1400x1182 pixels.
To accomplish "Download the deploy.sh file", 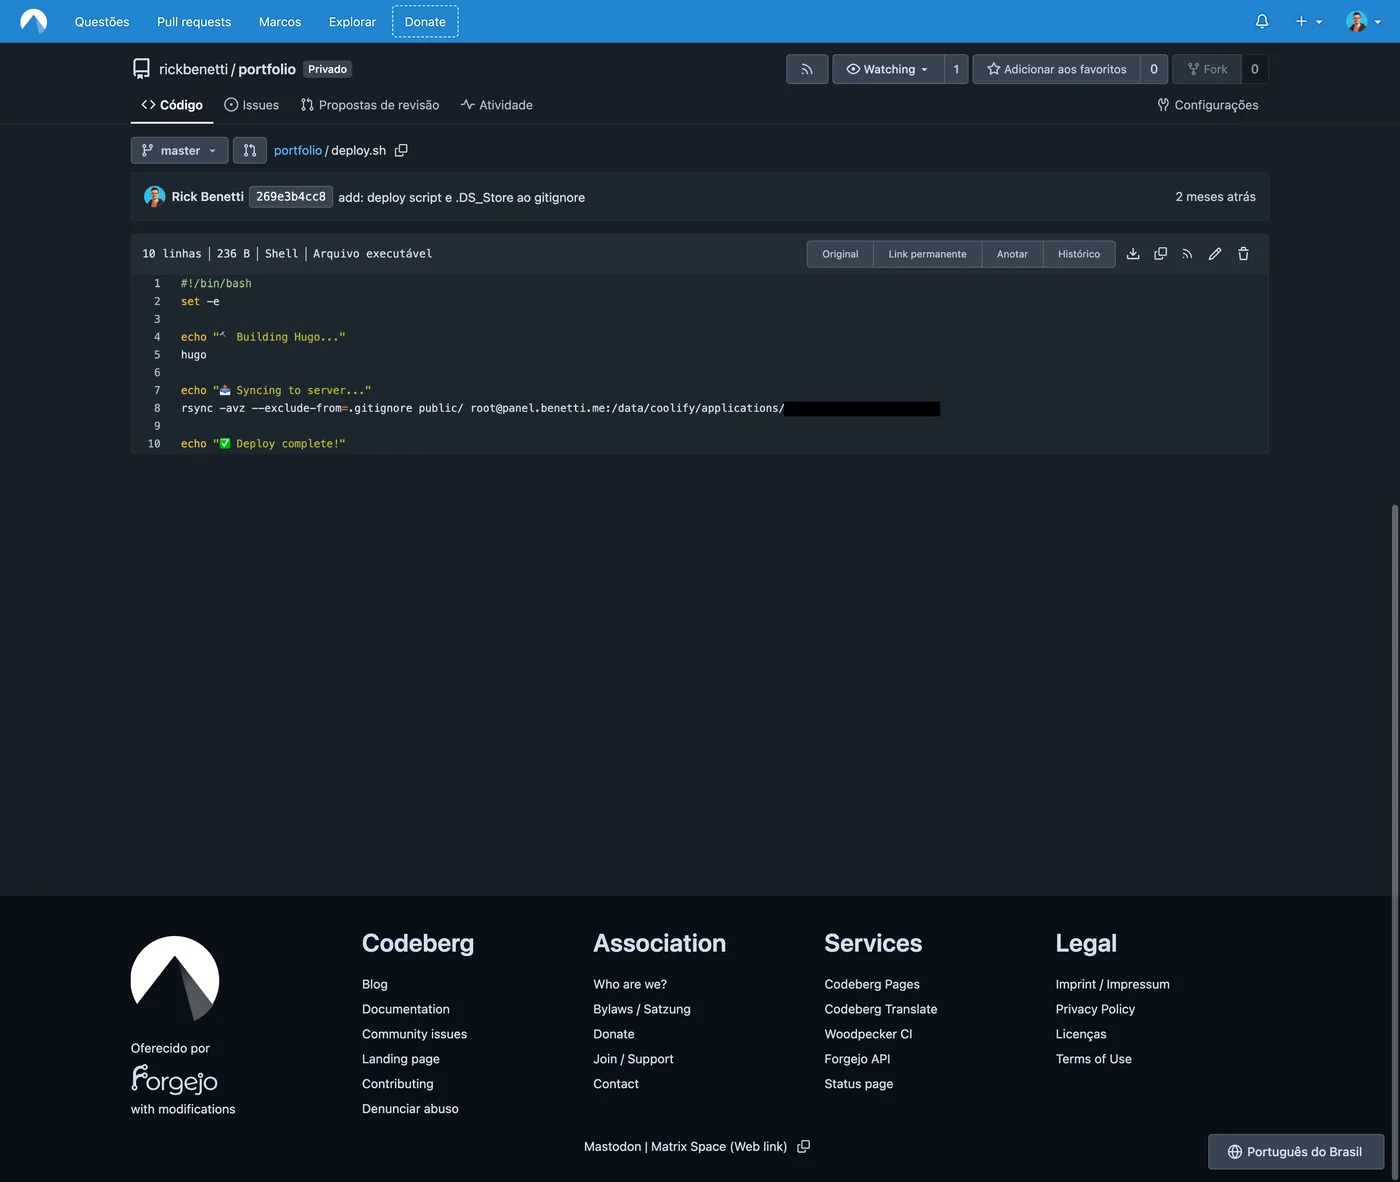I will click(x=1133, y=254).
